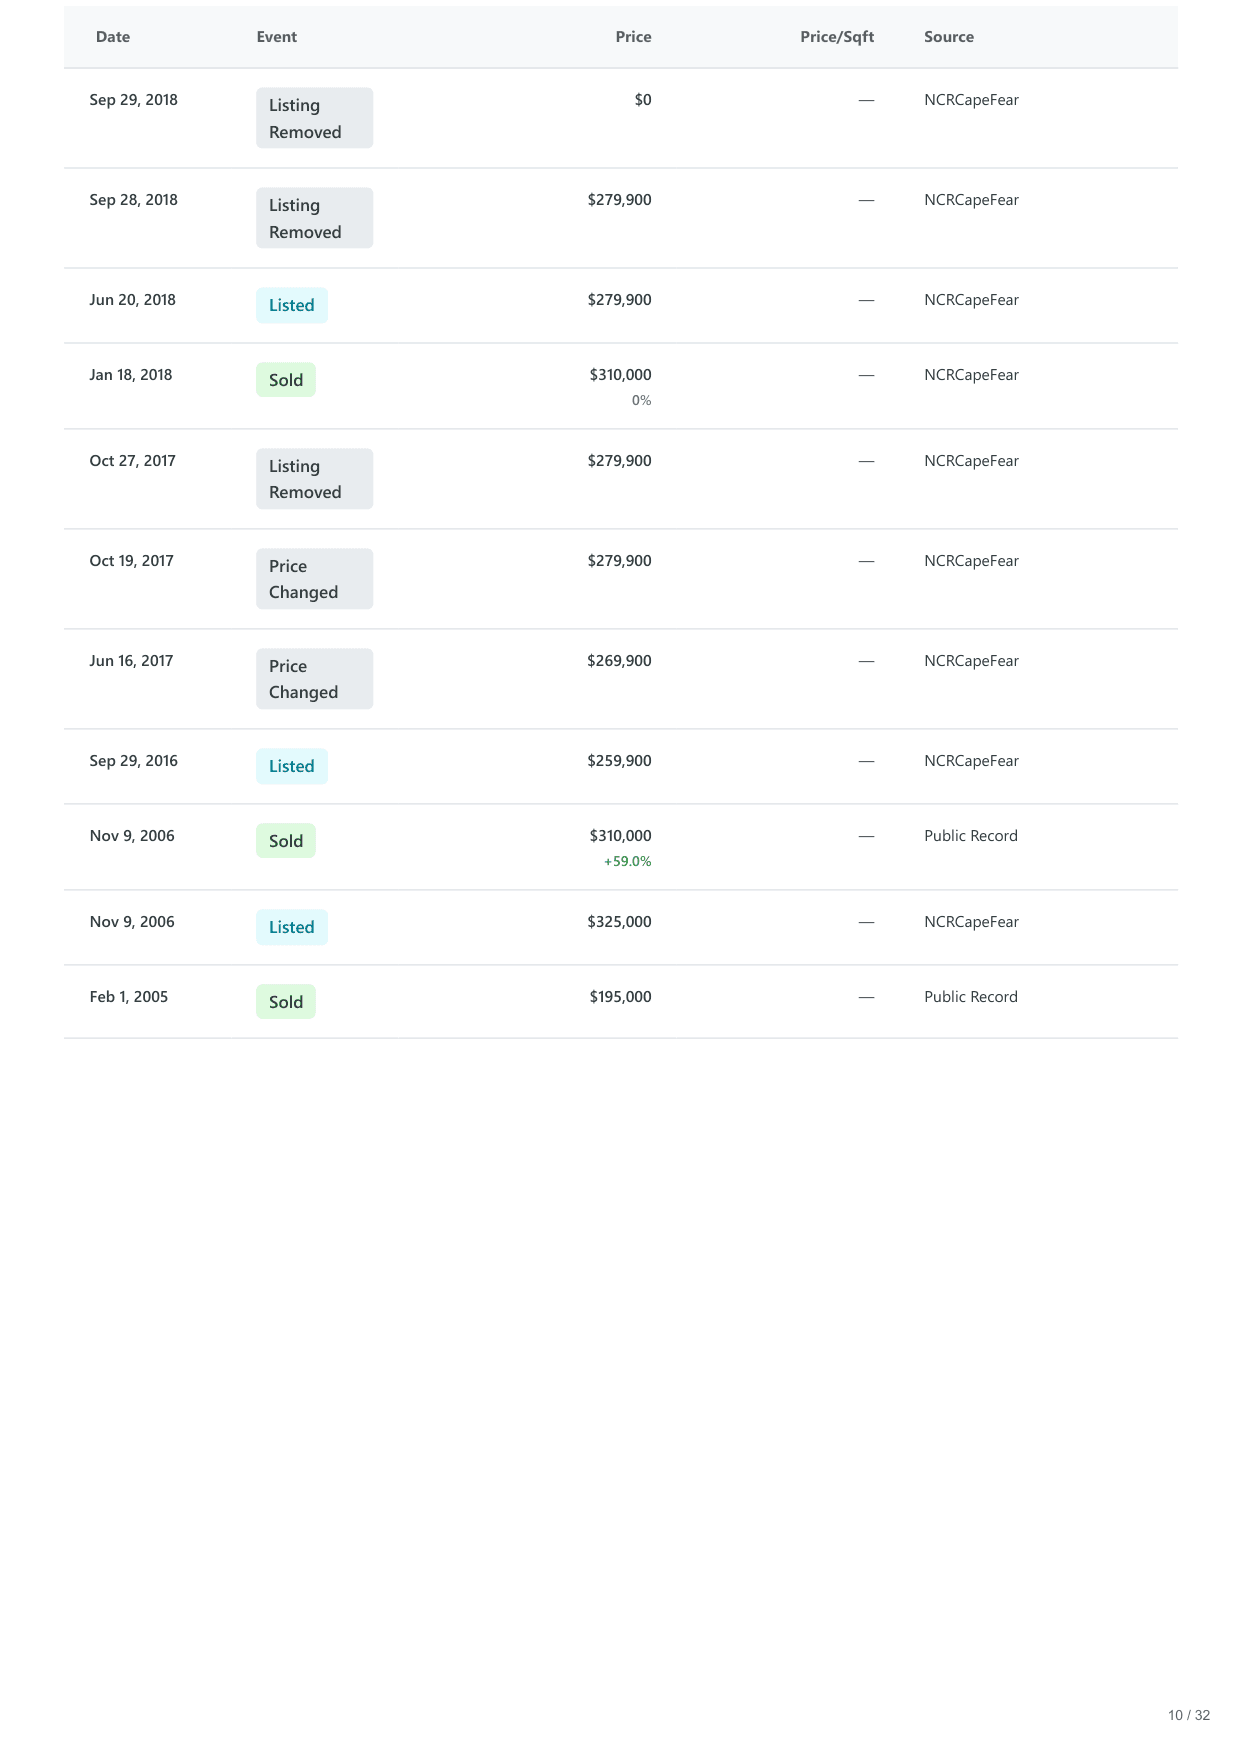Click the Event column header
Screen dimensions: 1242x1754
coord(276,37)
